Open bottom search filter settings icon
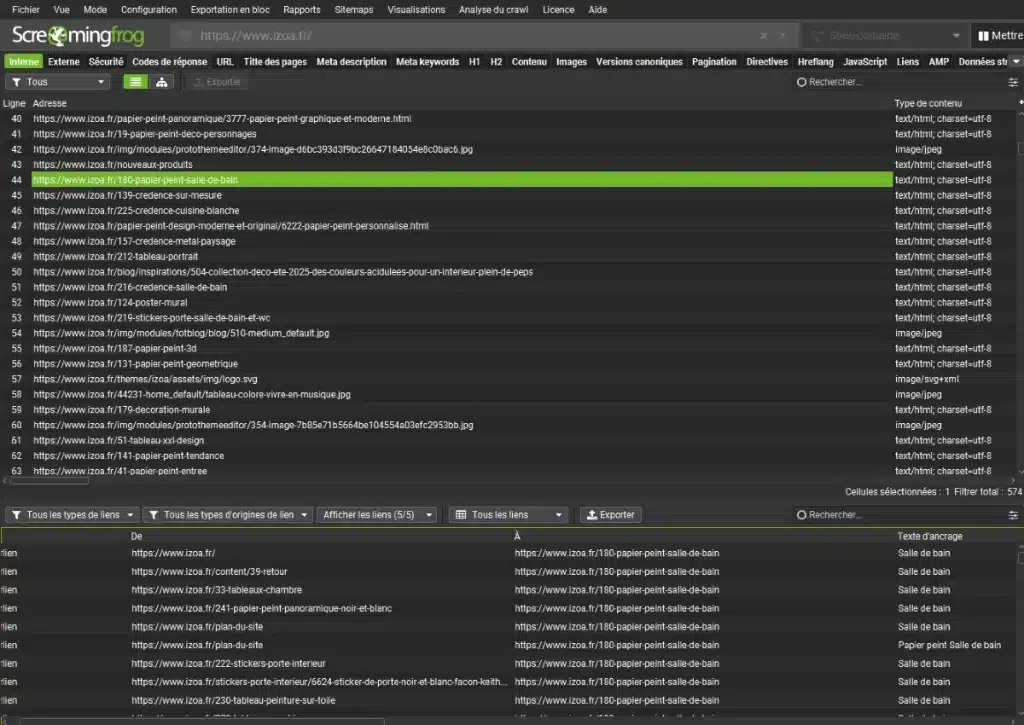This screenshot has height=725, width=1024. (1012, 515)
